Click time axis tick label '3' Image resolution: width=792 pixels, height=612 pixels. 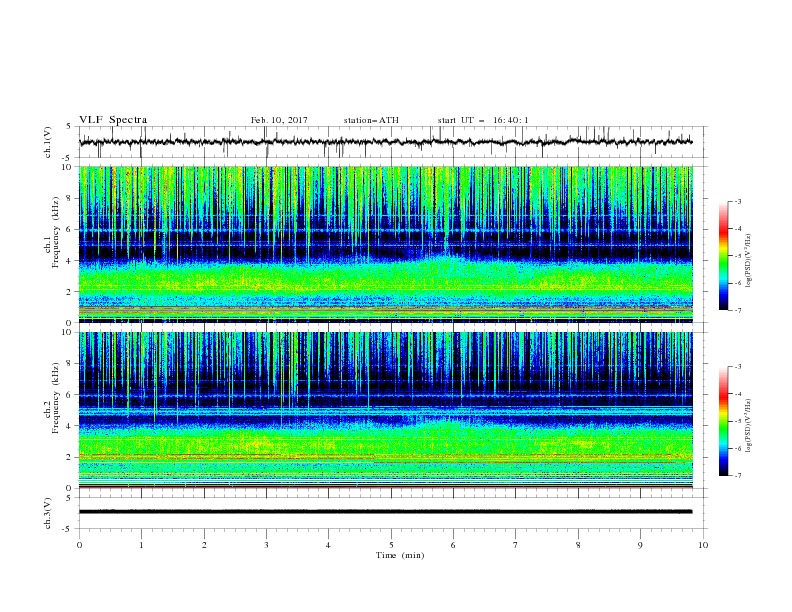click(266, 545)
